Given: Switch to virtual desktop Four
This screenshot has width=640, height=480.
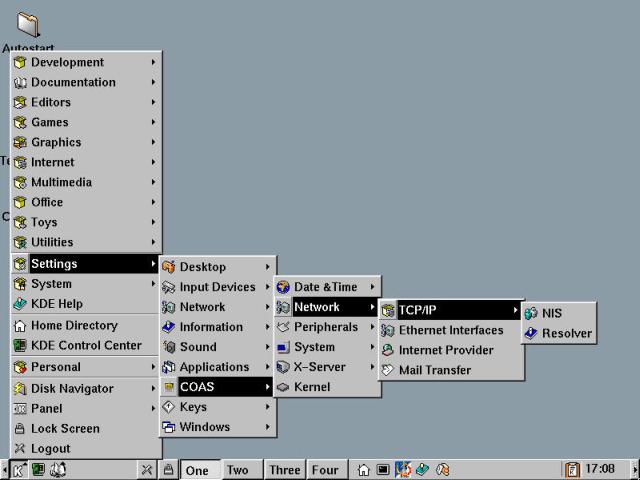Looking at the screenshot, I should (325, 470).
